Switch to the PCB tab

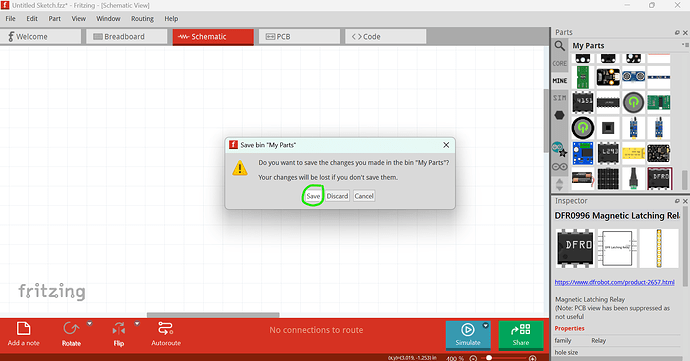[x=299, y=37]
